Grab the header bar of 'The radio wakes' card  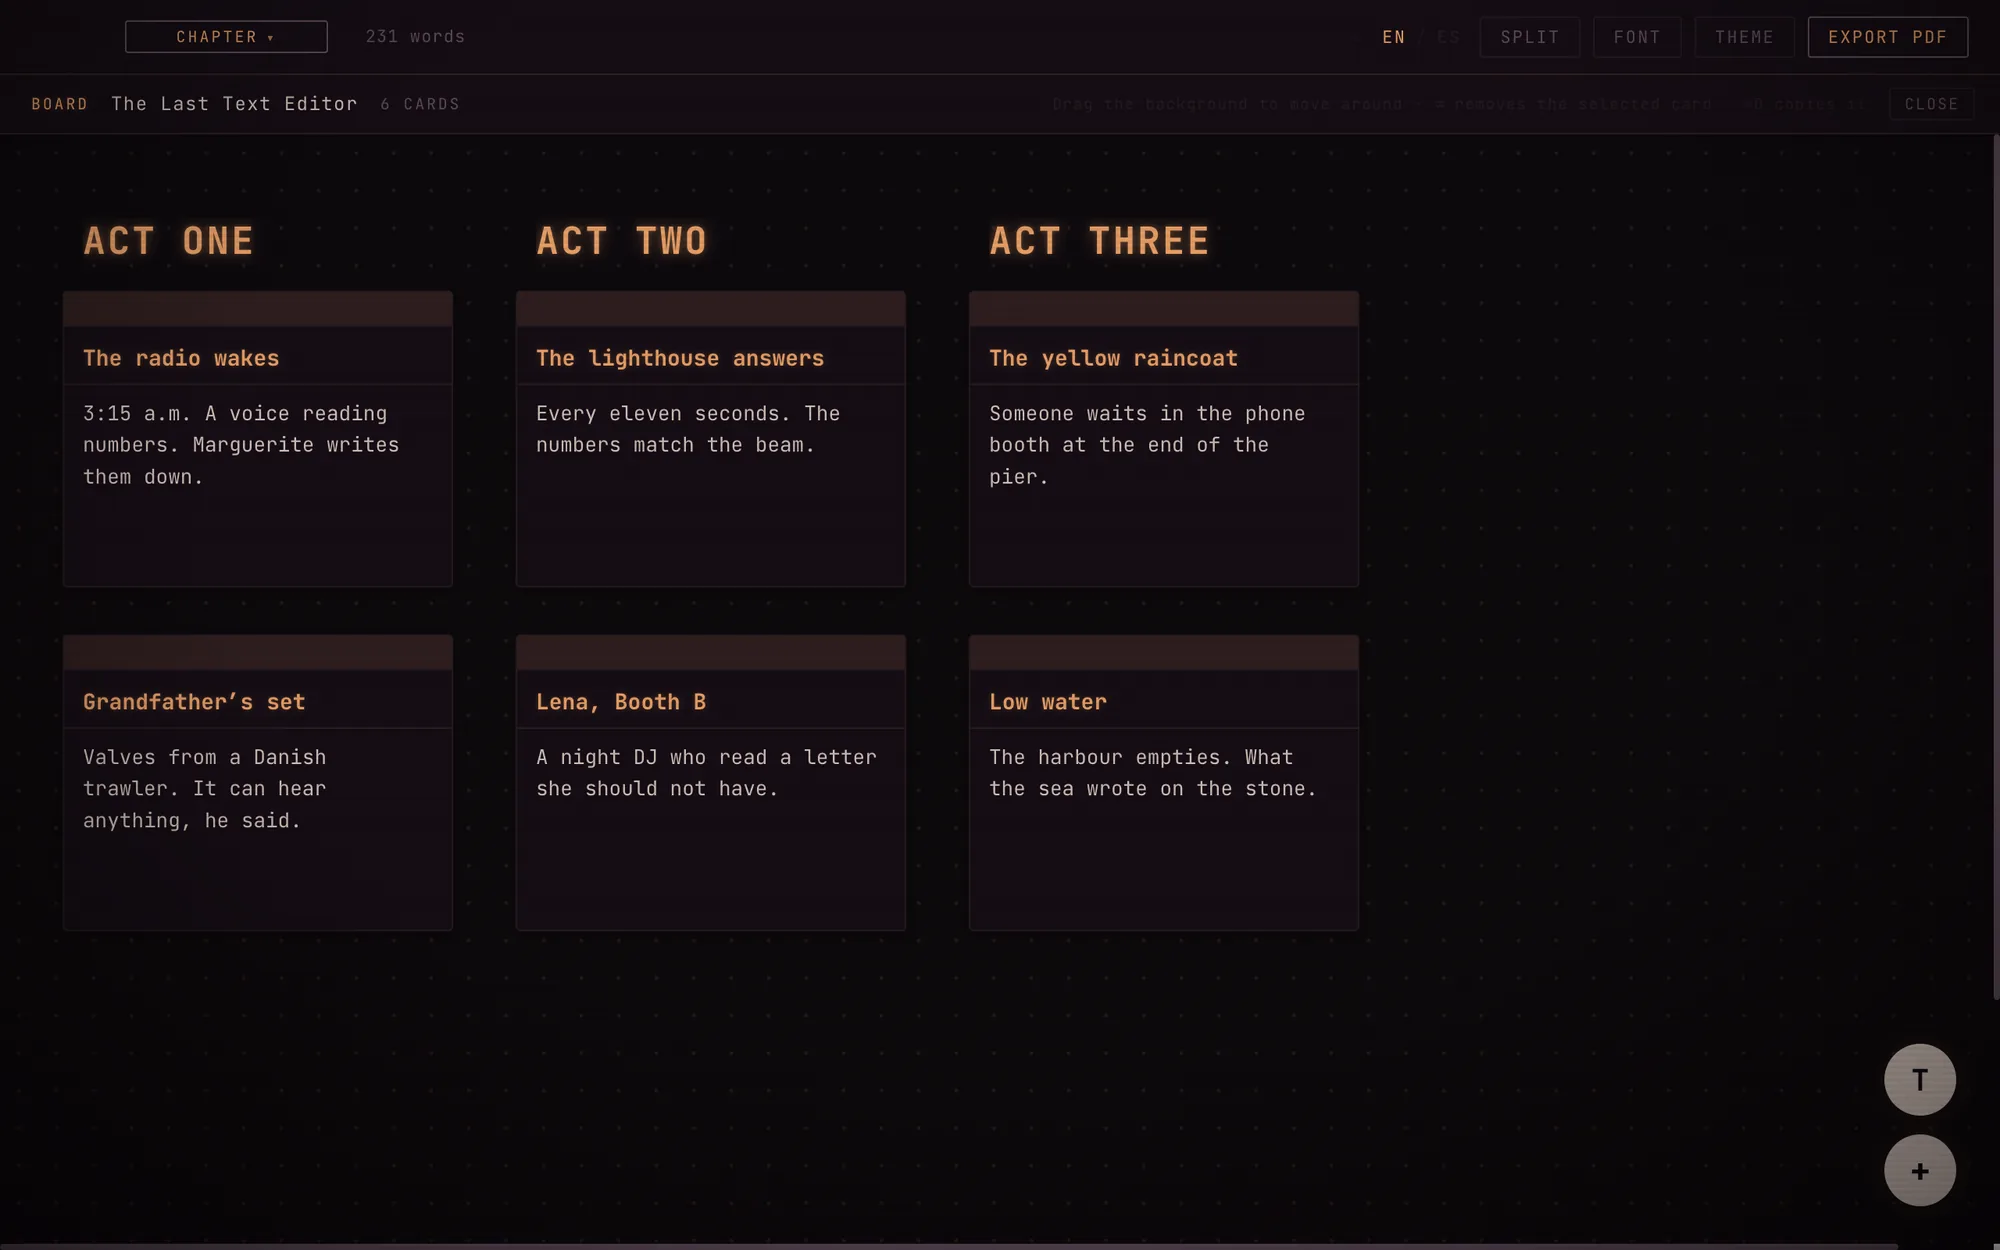click(258, 309)
